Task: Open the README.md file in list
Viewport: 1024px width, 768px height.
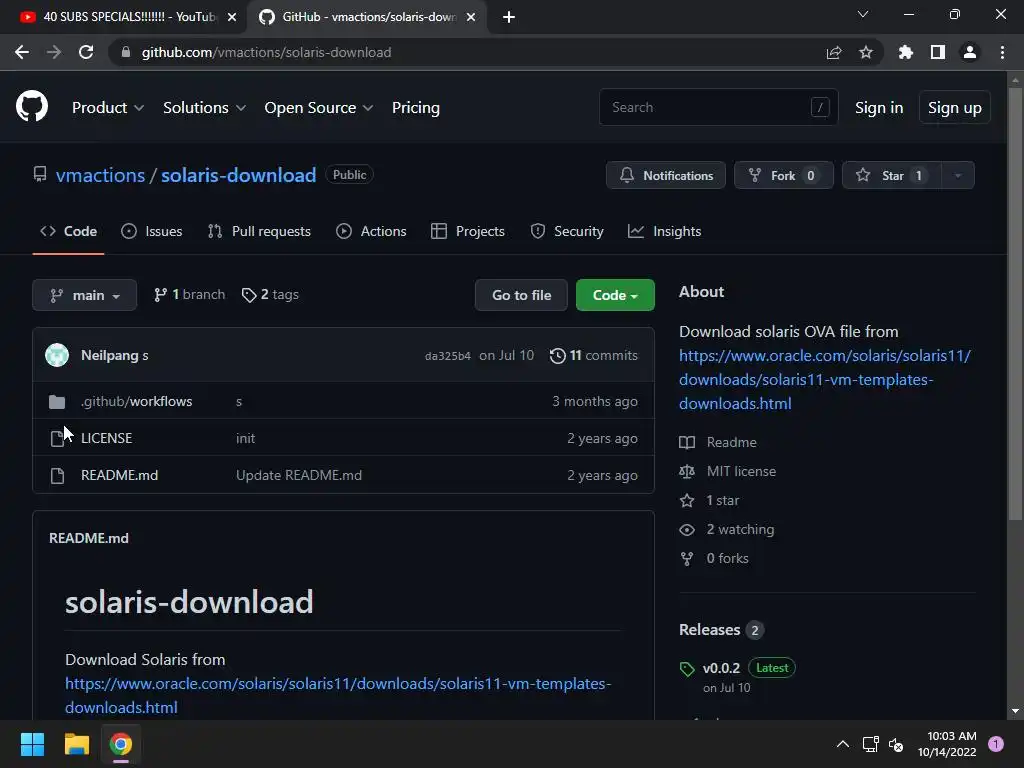Action: 120,475
